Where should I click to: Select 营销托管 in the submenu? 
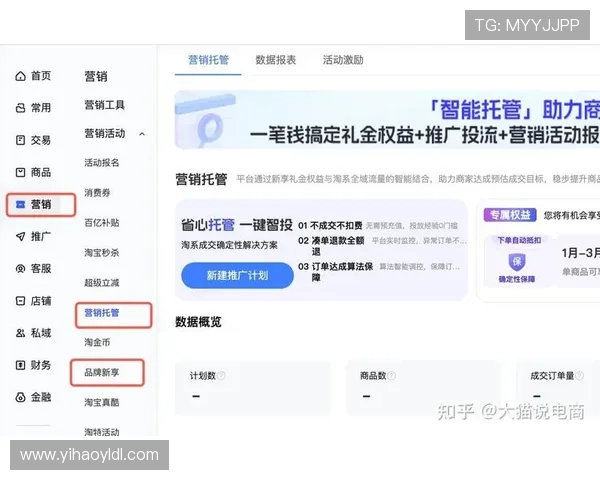click(x=102, y=313)
